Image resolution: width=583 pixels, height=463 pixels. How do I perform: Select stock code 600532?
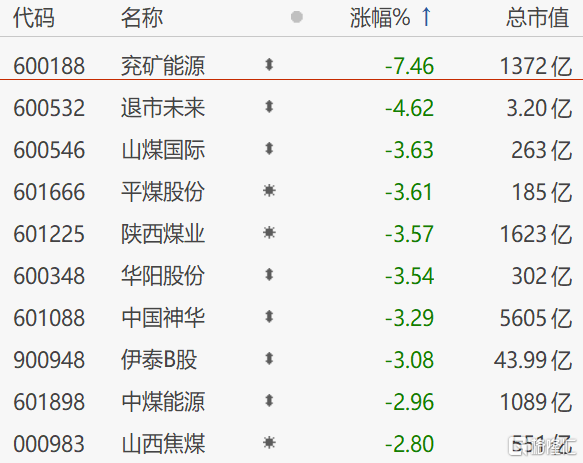tap(49, 108)
